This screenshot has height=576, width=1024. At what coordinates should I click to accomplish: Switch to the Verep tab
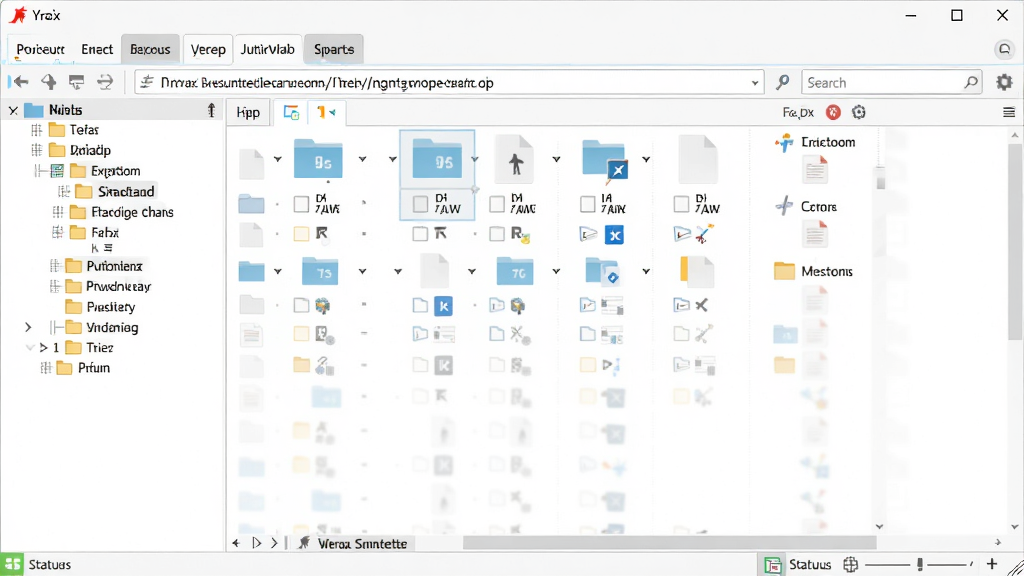208,50
